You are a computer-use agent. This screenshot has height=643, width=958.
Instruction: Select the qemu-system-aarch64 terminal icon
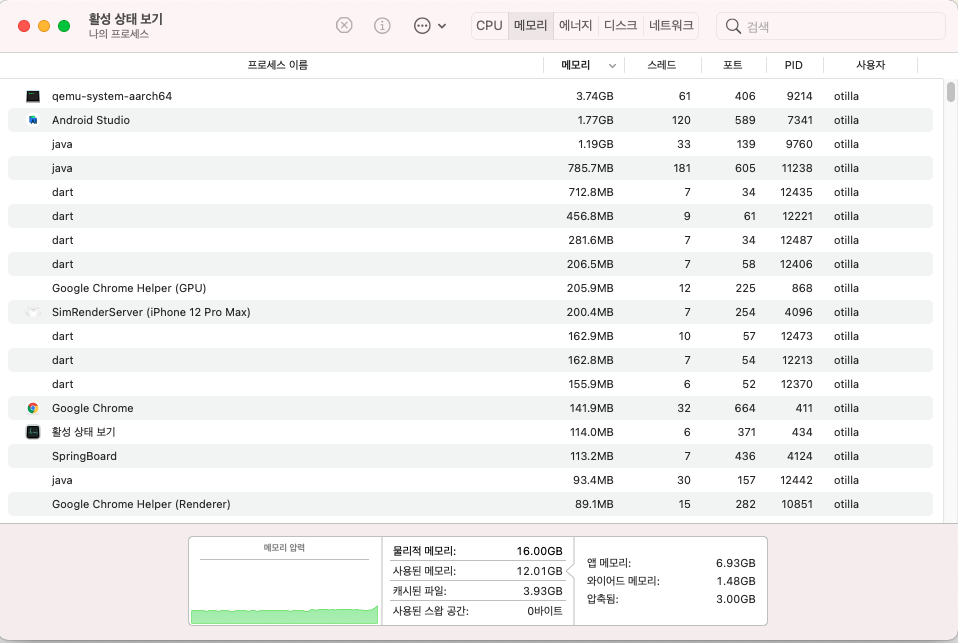(x=33, y=96)
